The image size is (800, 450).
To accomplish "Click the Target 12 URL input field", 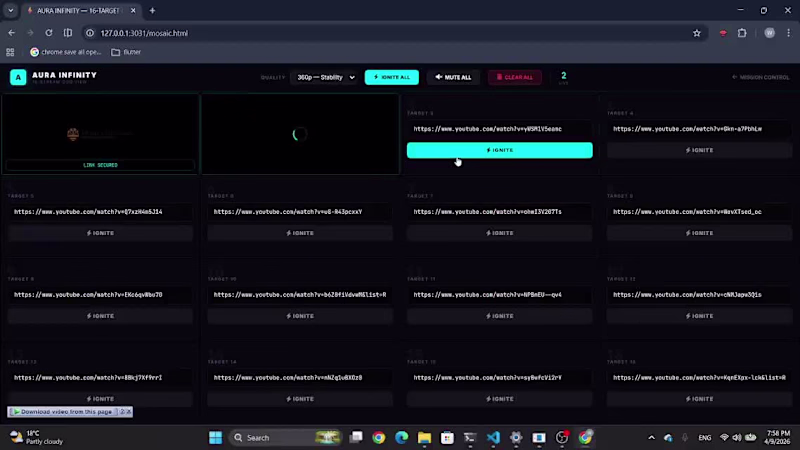I will click(699, 295).
